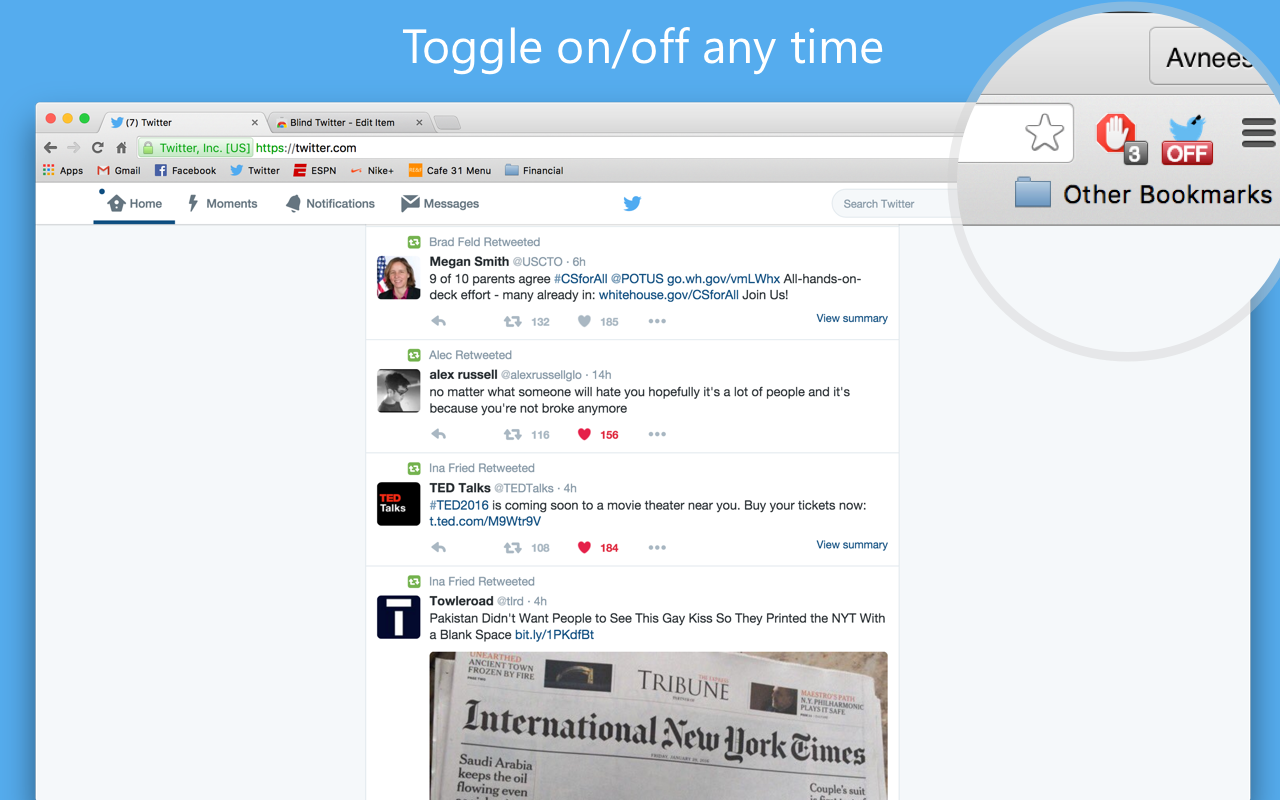
Task: Retweet alex russell's tweet with 116 retweets
Action: click(512, 434)
